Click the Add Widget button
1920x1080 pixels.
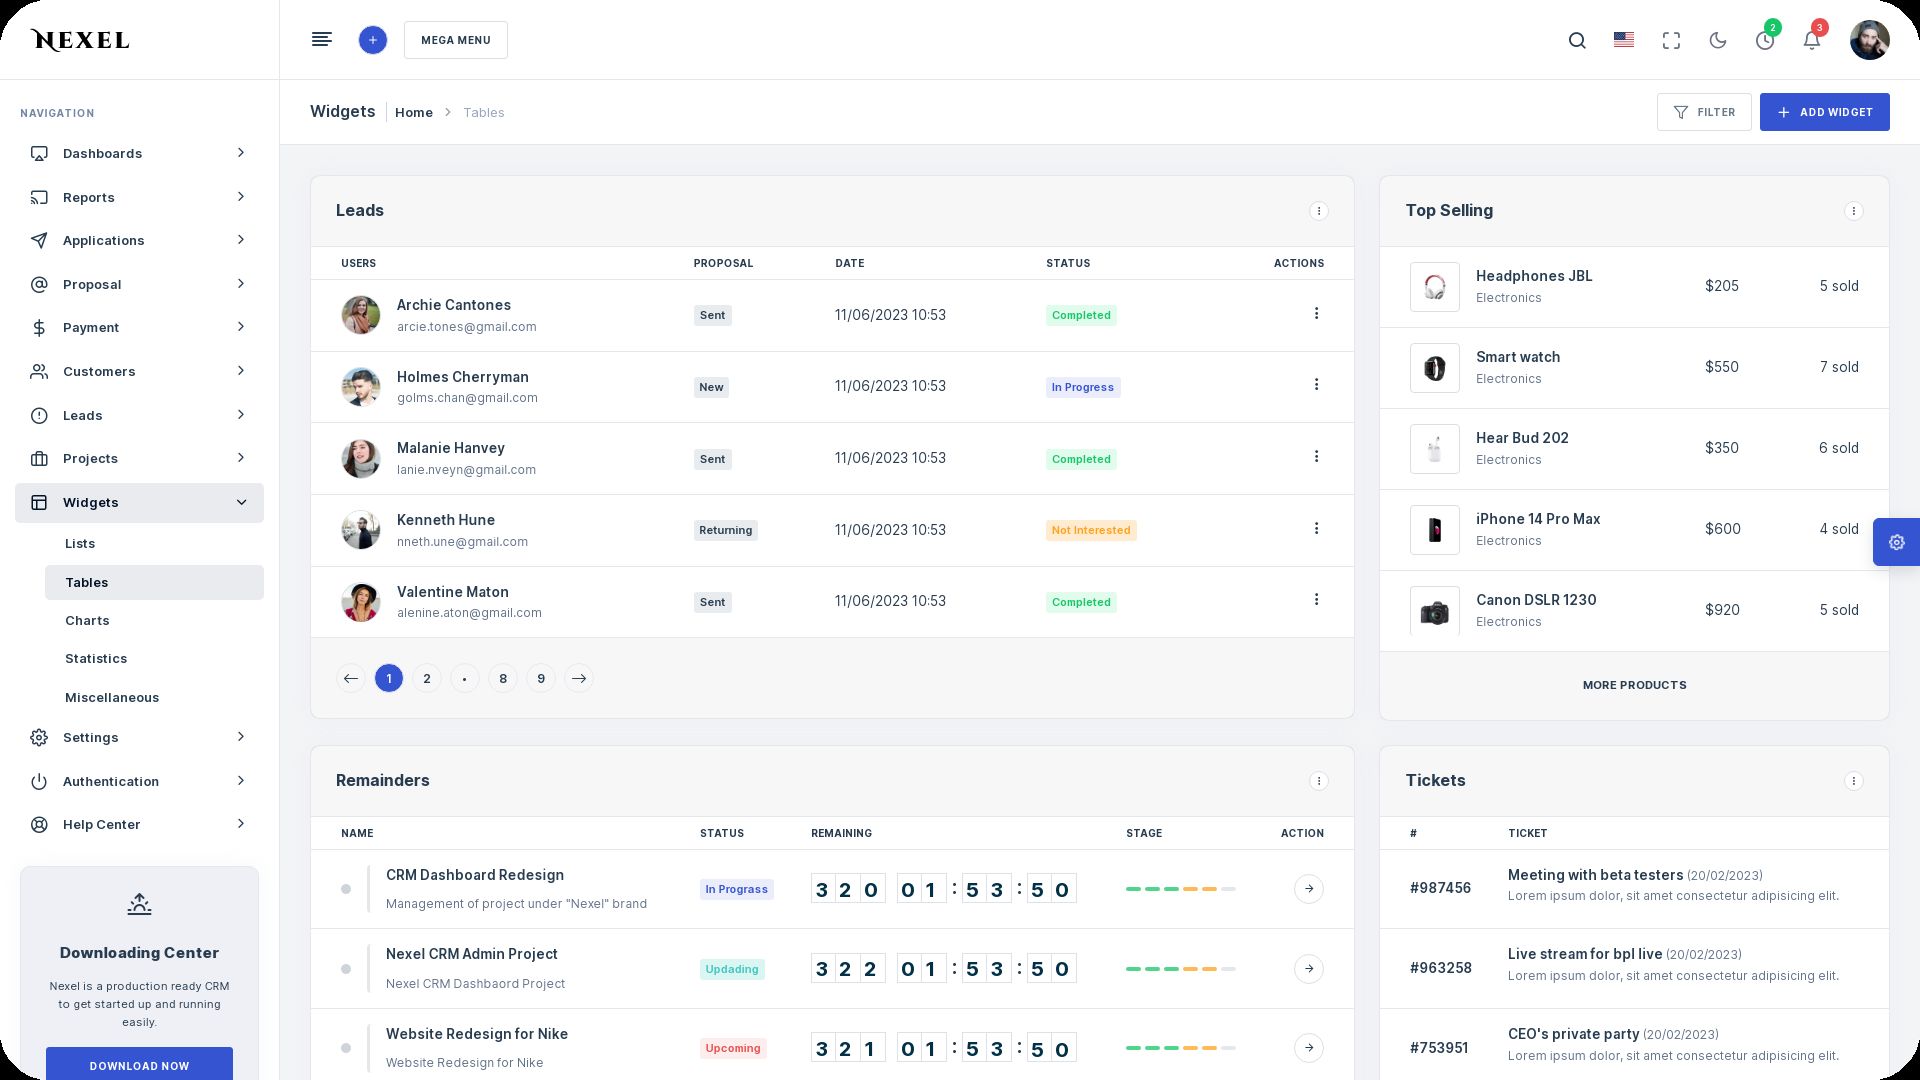(1824, 112)
